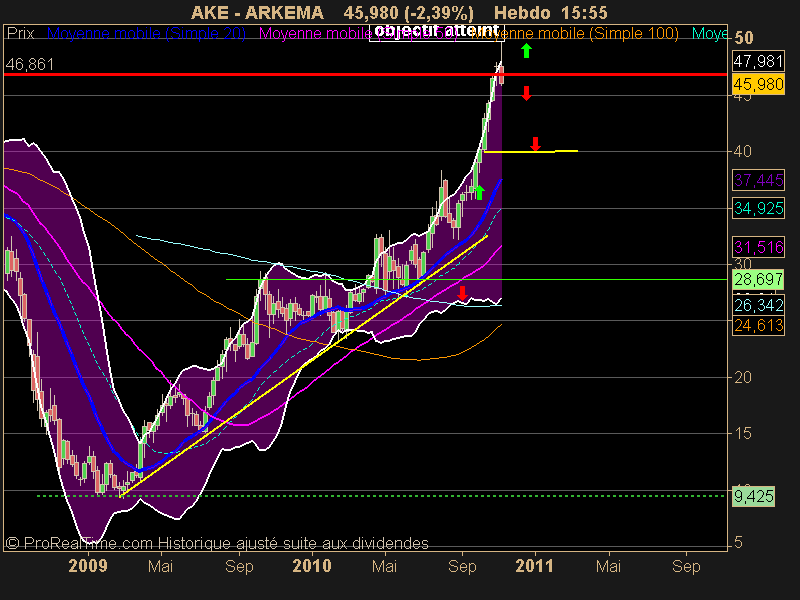Click the 26,342 value tag
This screenshot has width=800, height=600.
[x=758, y=305]
